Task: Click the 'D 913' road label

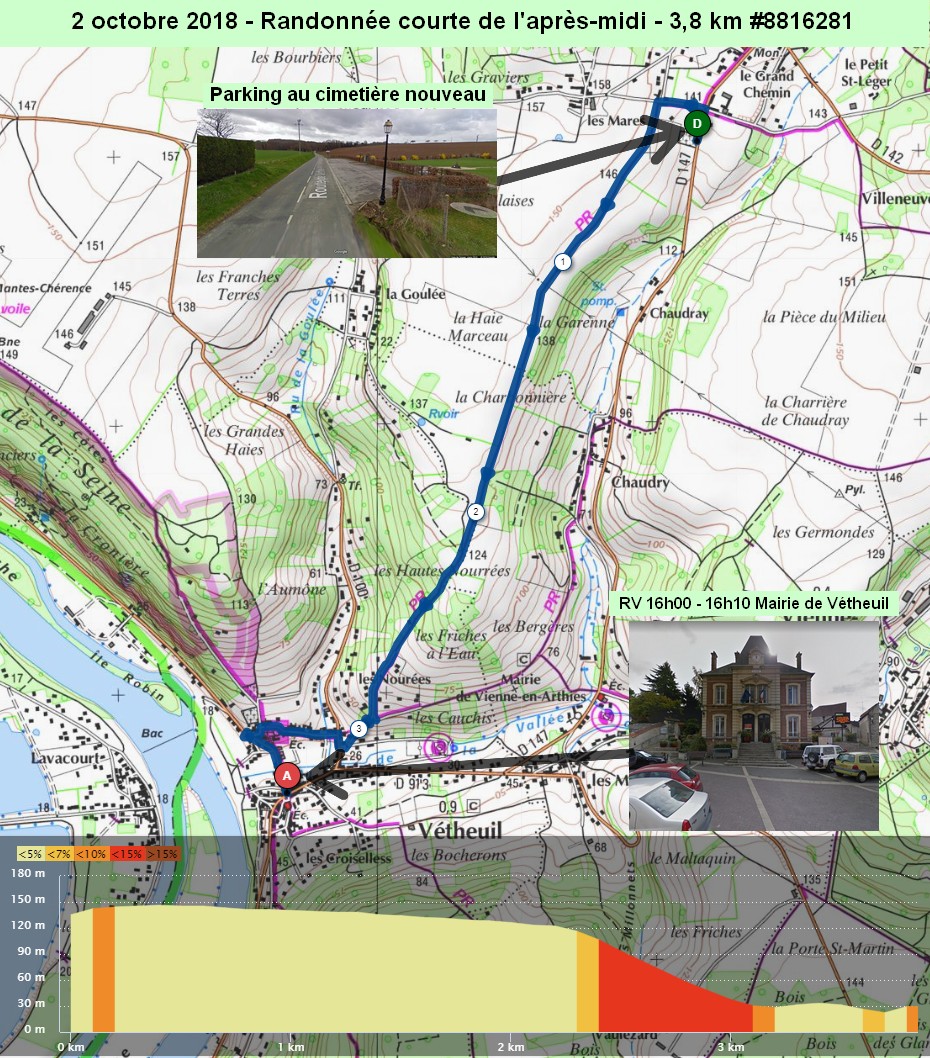Action: click(x=412, y=784)
